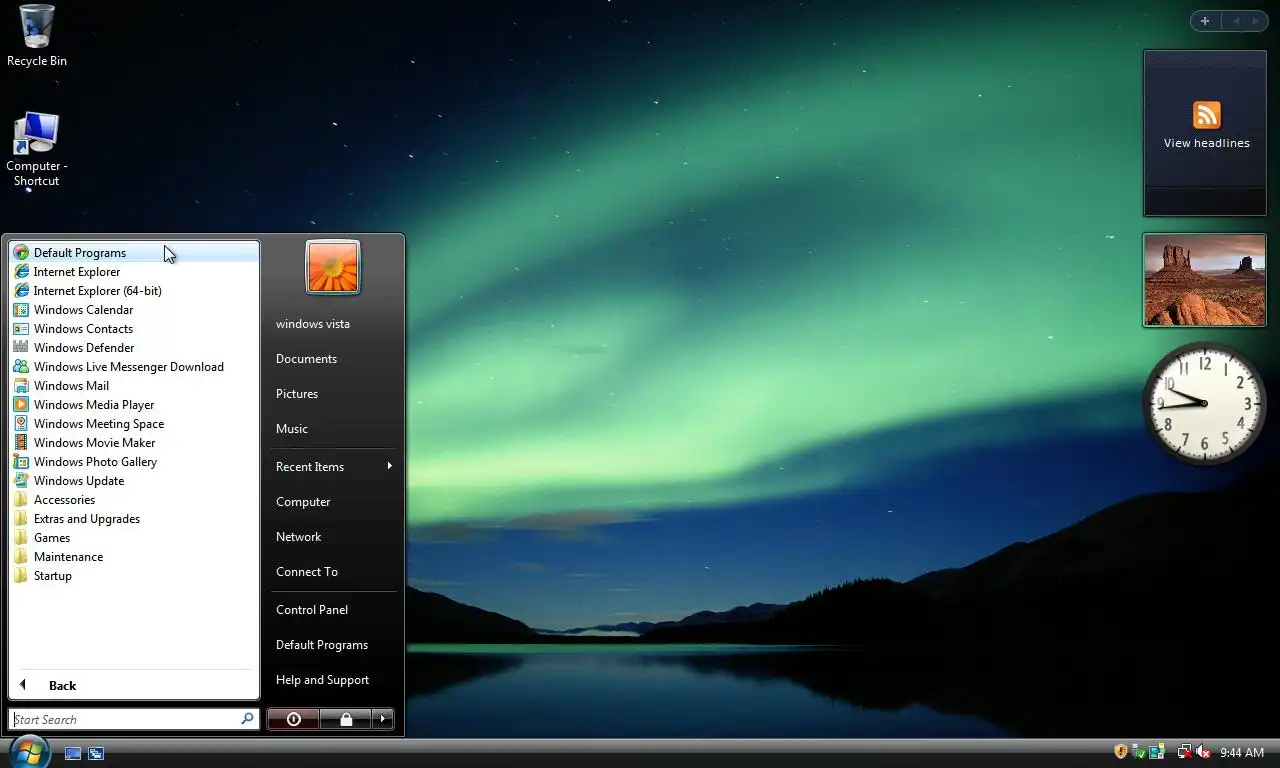Click the analog clock gadget
The width and height of the screenshot is (1280, 768).
(x=1204, y=403)
